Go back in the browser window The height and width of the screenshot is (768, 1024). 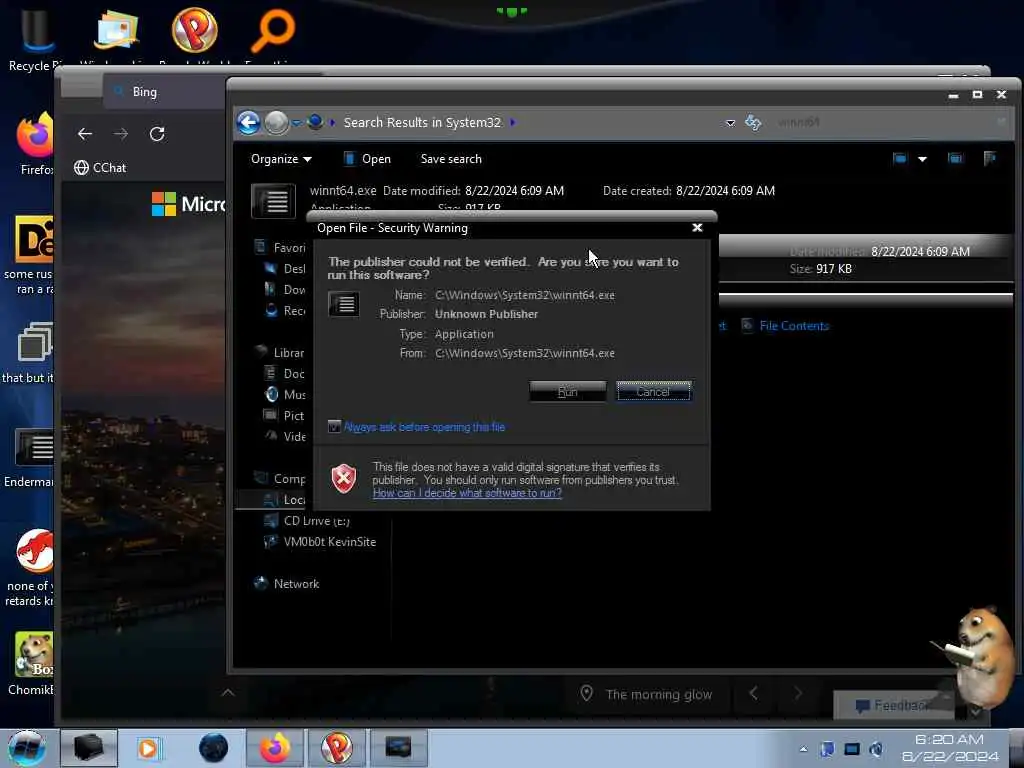pos(85,134)
